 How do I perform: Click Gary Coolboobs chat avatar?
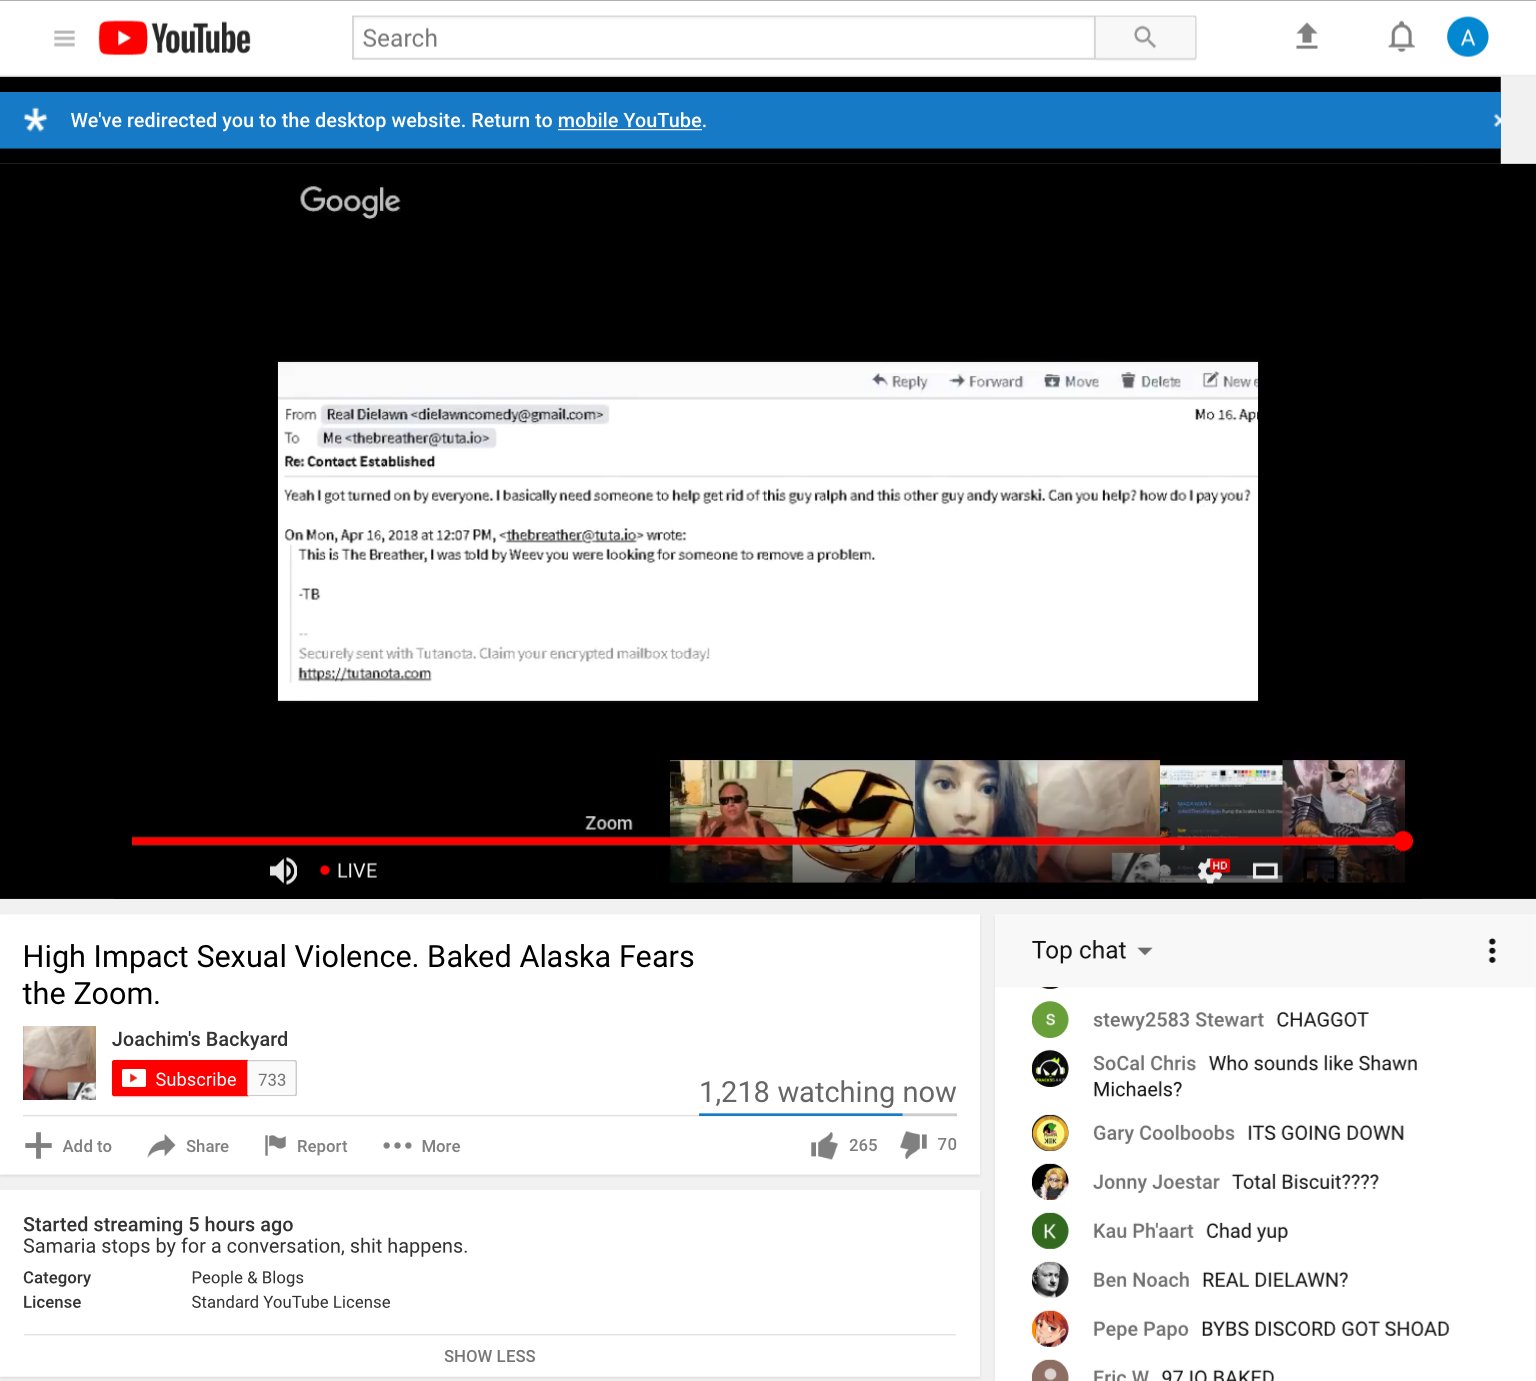1050,1133
